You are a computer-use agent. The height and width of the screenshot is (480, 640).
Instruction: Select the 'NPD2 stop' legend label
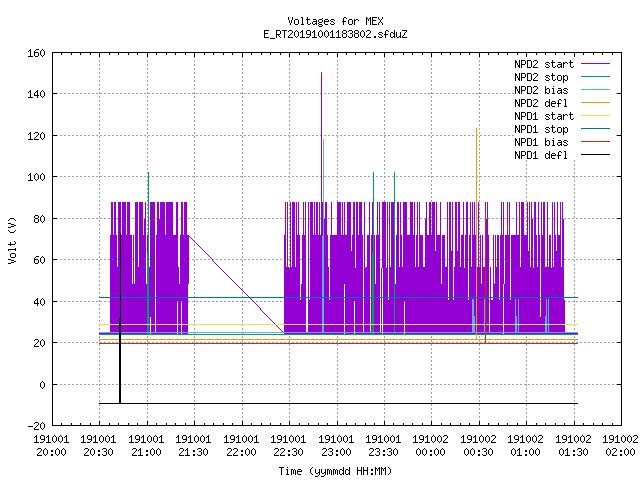pyautogui.click(x=541, y=77)
